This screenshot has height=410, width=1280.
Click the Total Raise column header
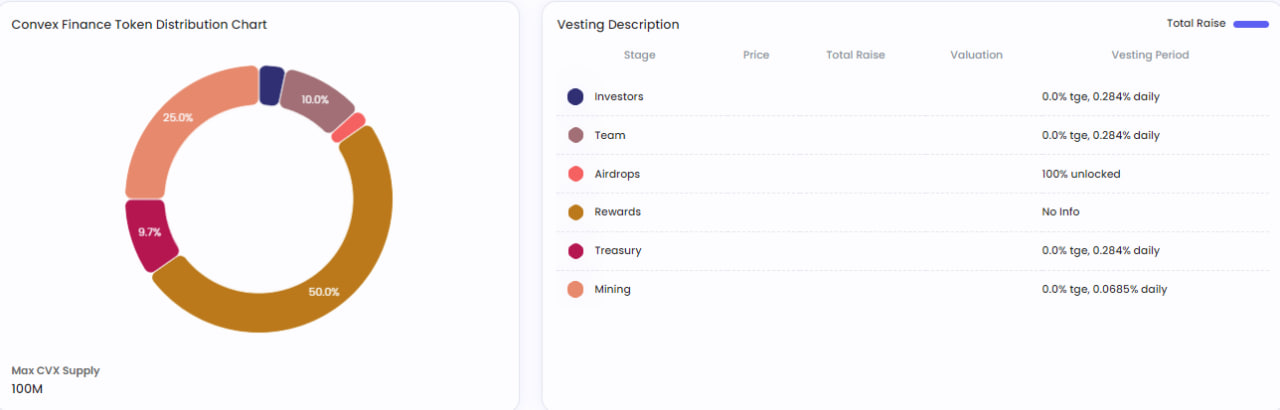tap(855, 55)
